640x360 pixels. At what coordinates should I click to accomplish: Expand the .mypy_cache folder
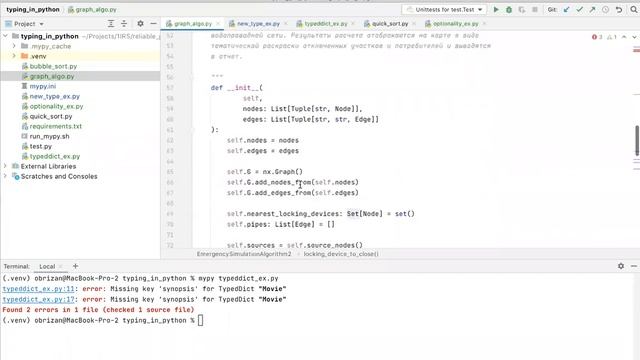click(14, 46)
